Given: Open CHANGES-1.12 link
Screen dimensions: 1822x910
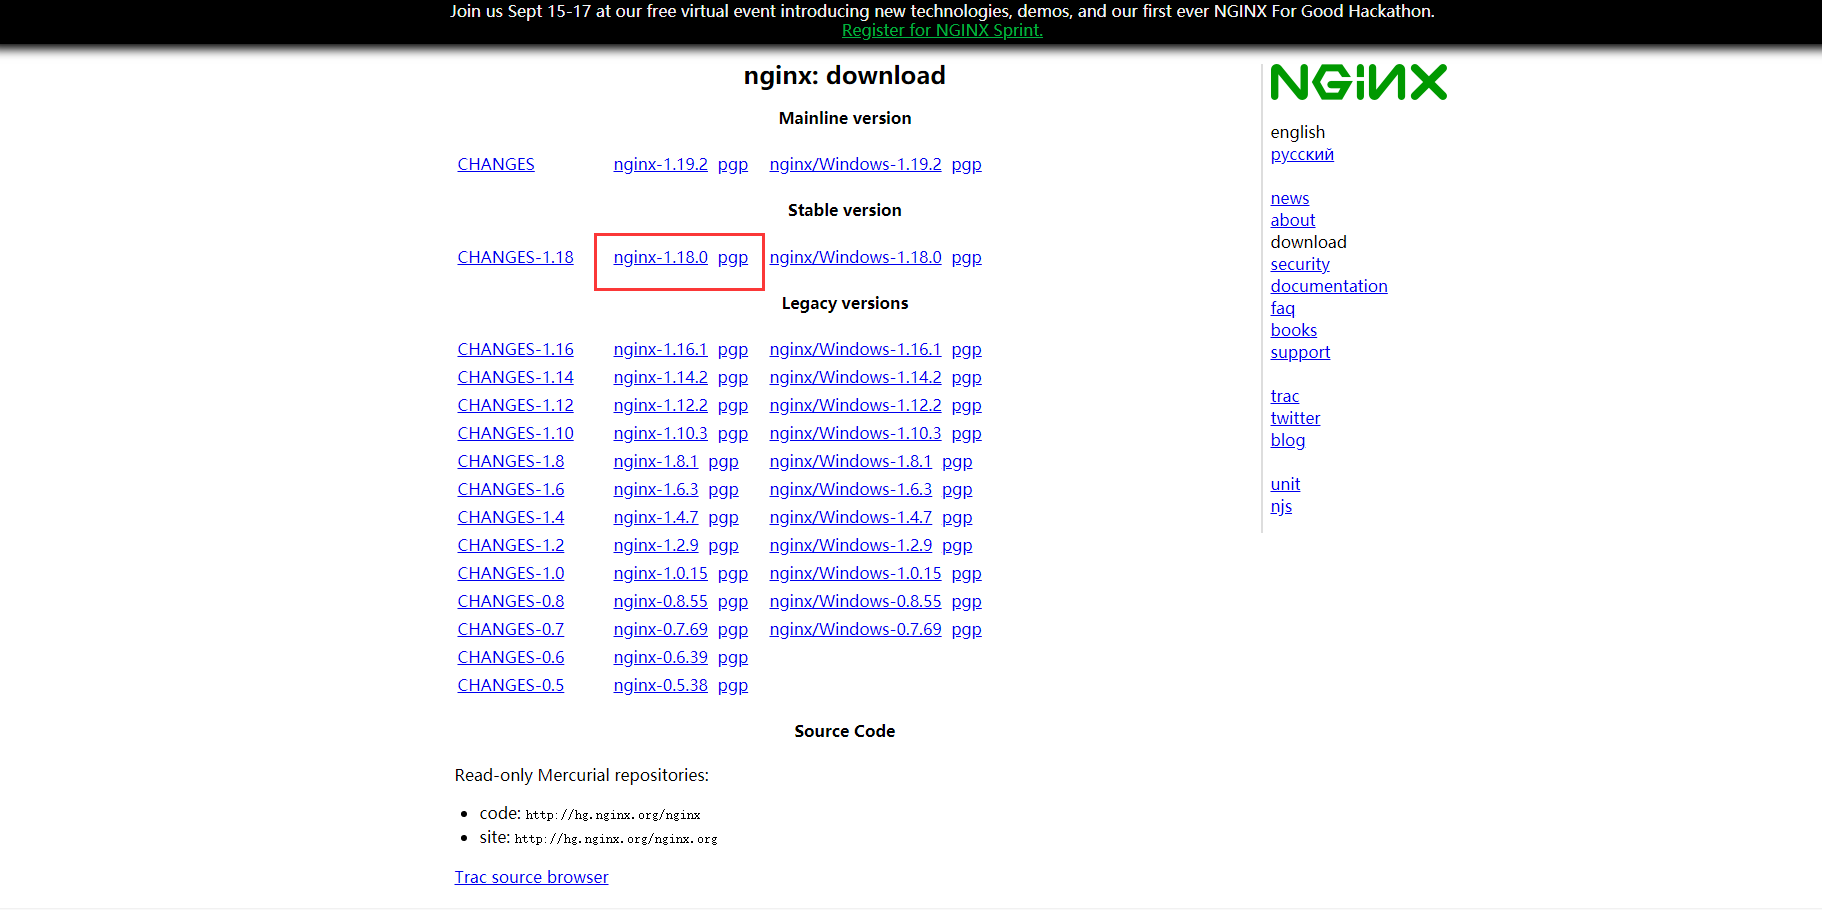Looking at the screenshot, I should tap(515, 405).
